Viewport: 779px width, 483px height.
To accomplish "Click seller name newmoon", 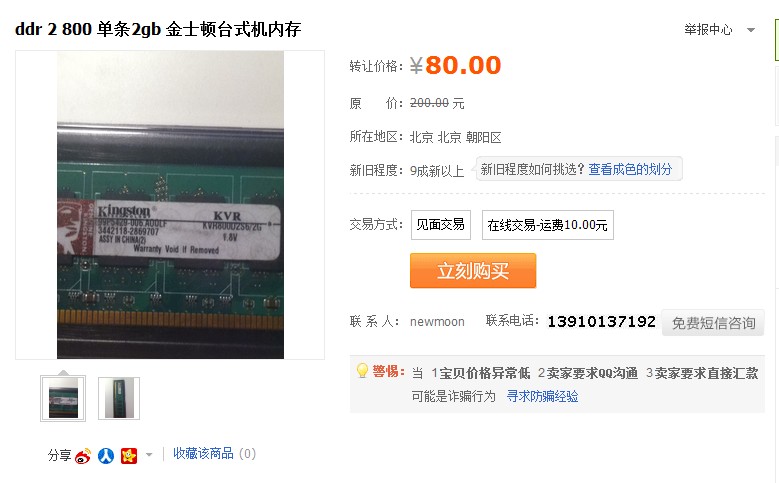I will tap(437, 322).
